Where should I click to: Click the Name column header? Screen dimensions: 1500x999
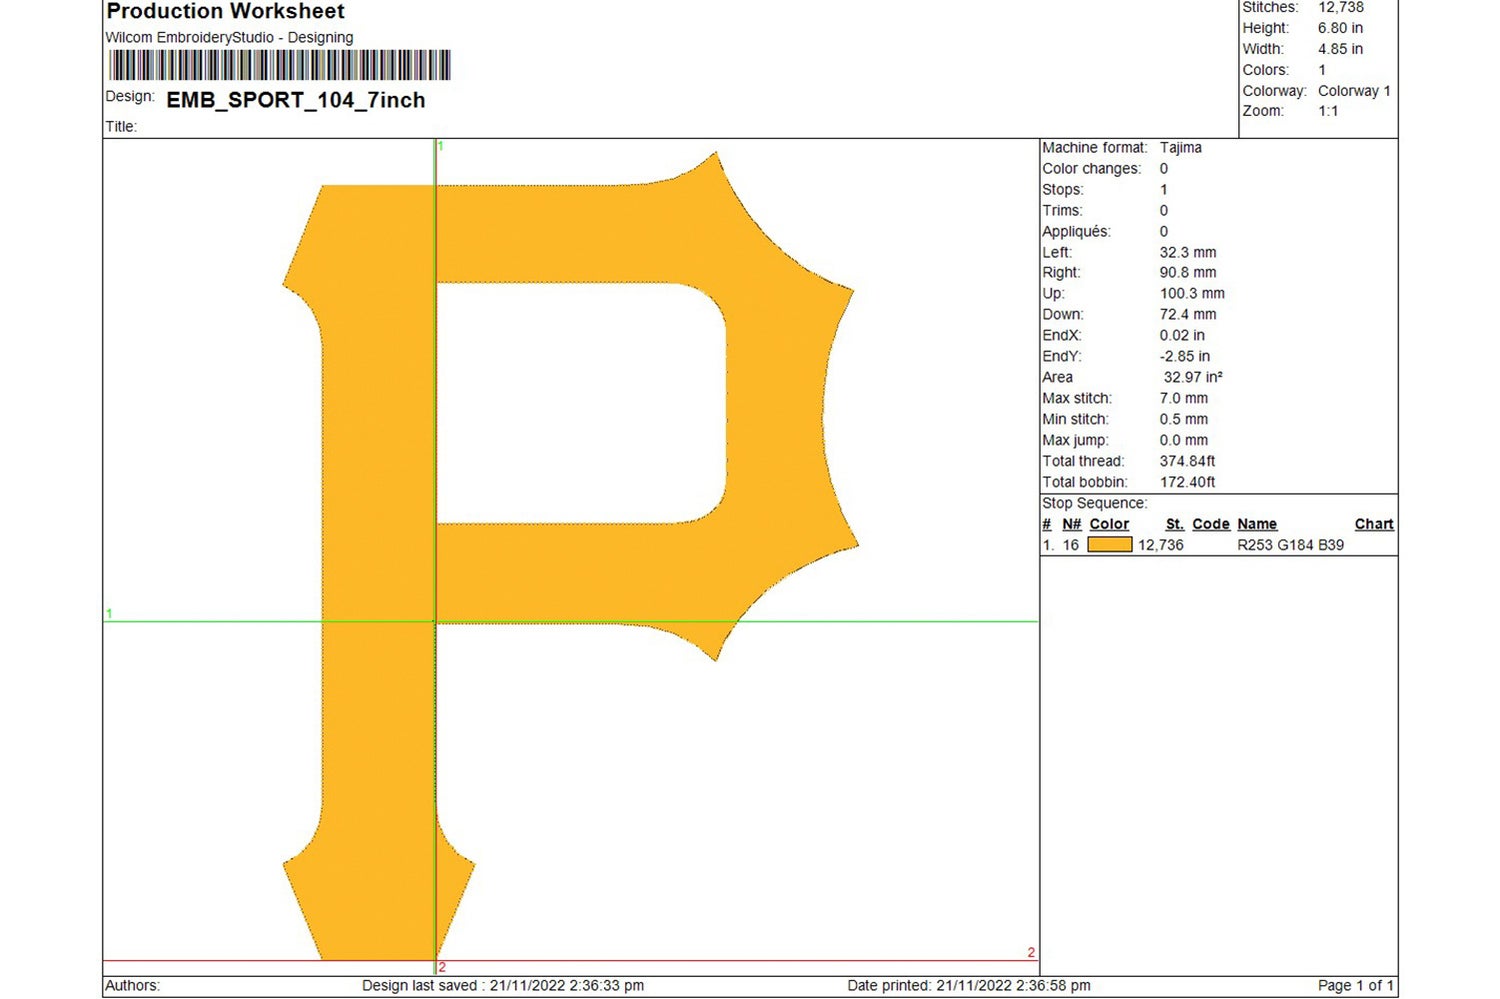point(1257,523)
